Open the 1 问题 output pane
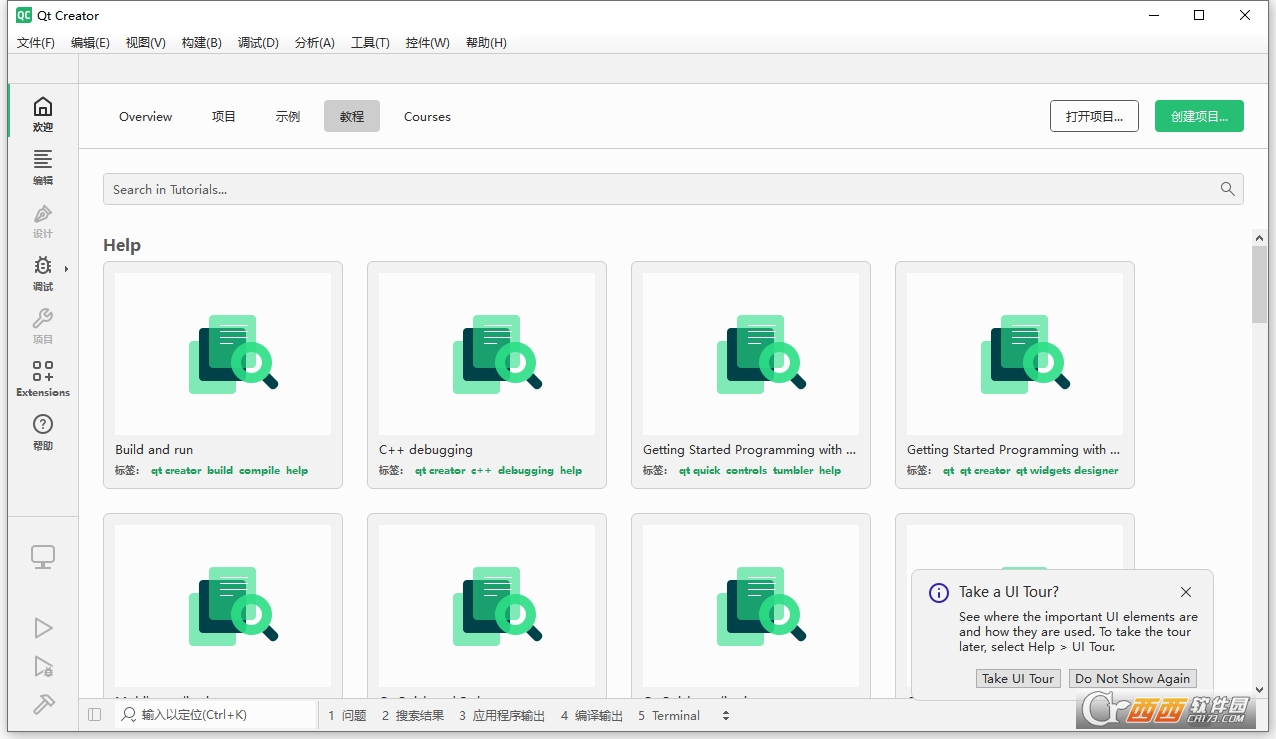 click(x=347, y=715)
